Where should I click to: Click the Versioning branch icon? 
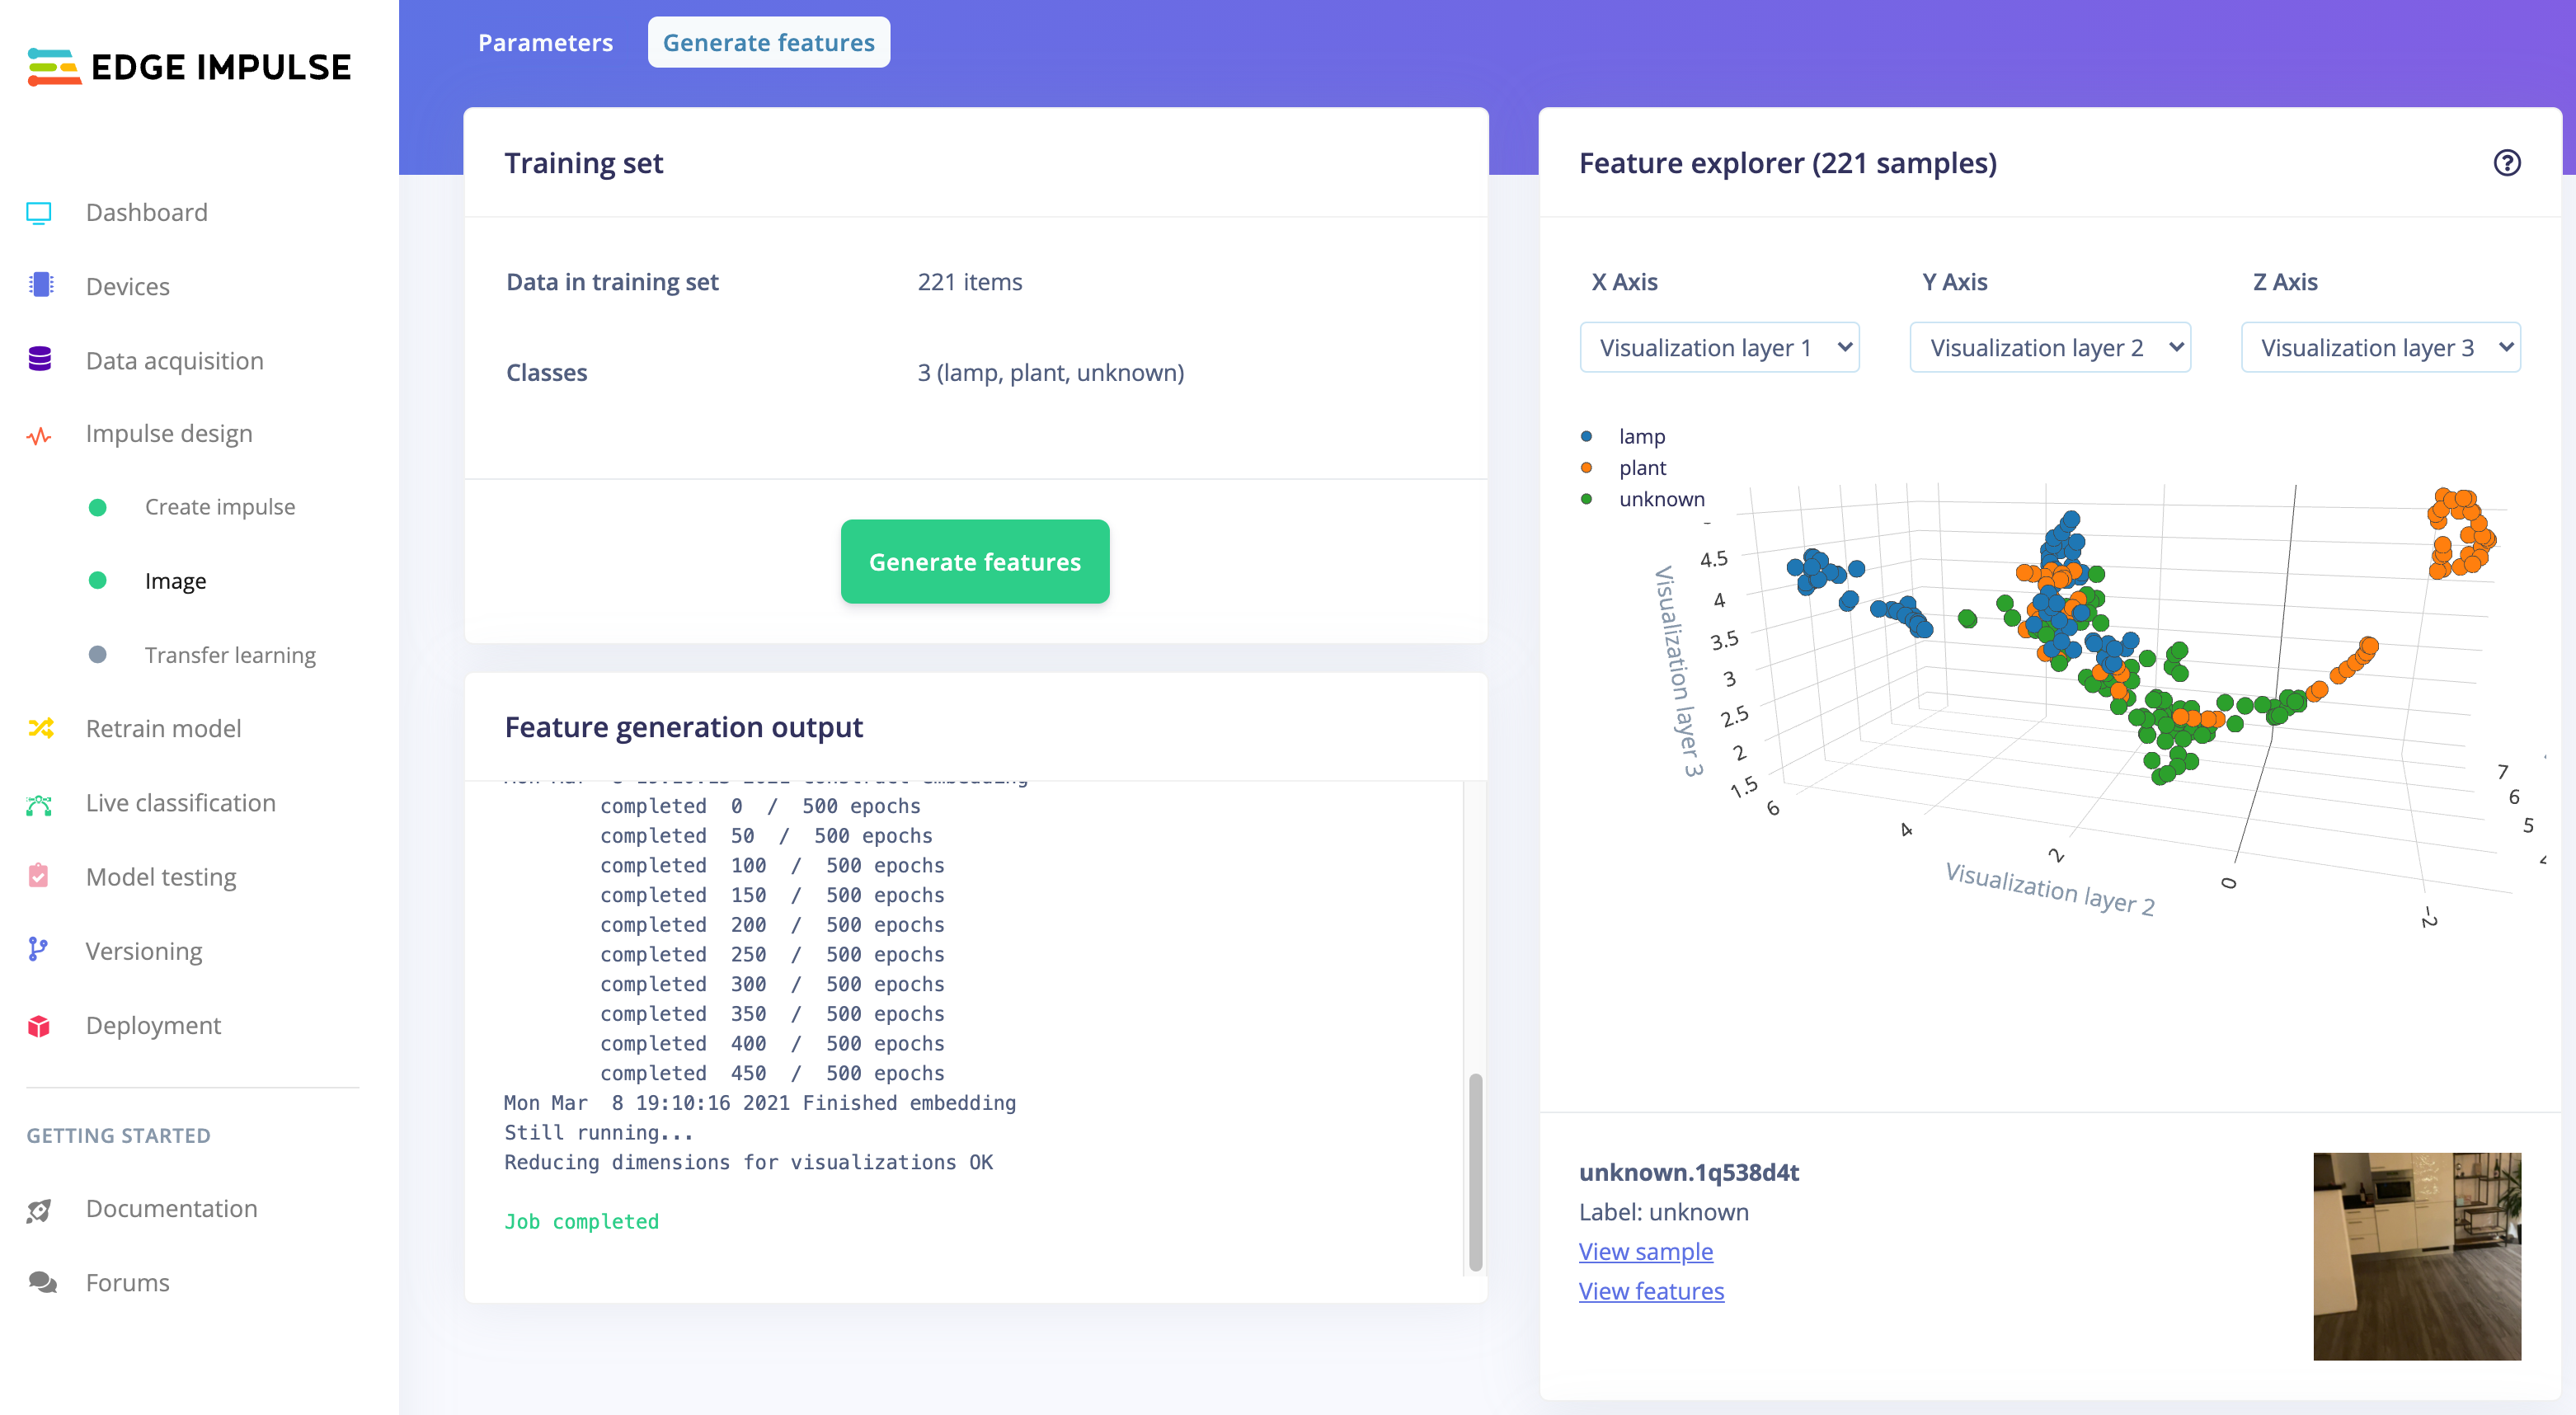click(x=39, y=950)
